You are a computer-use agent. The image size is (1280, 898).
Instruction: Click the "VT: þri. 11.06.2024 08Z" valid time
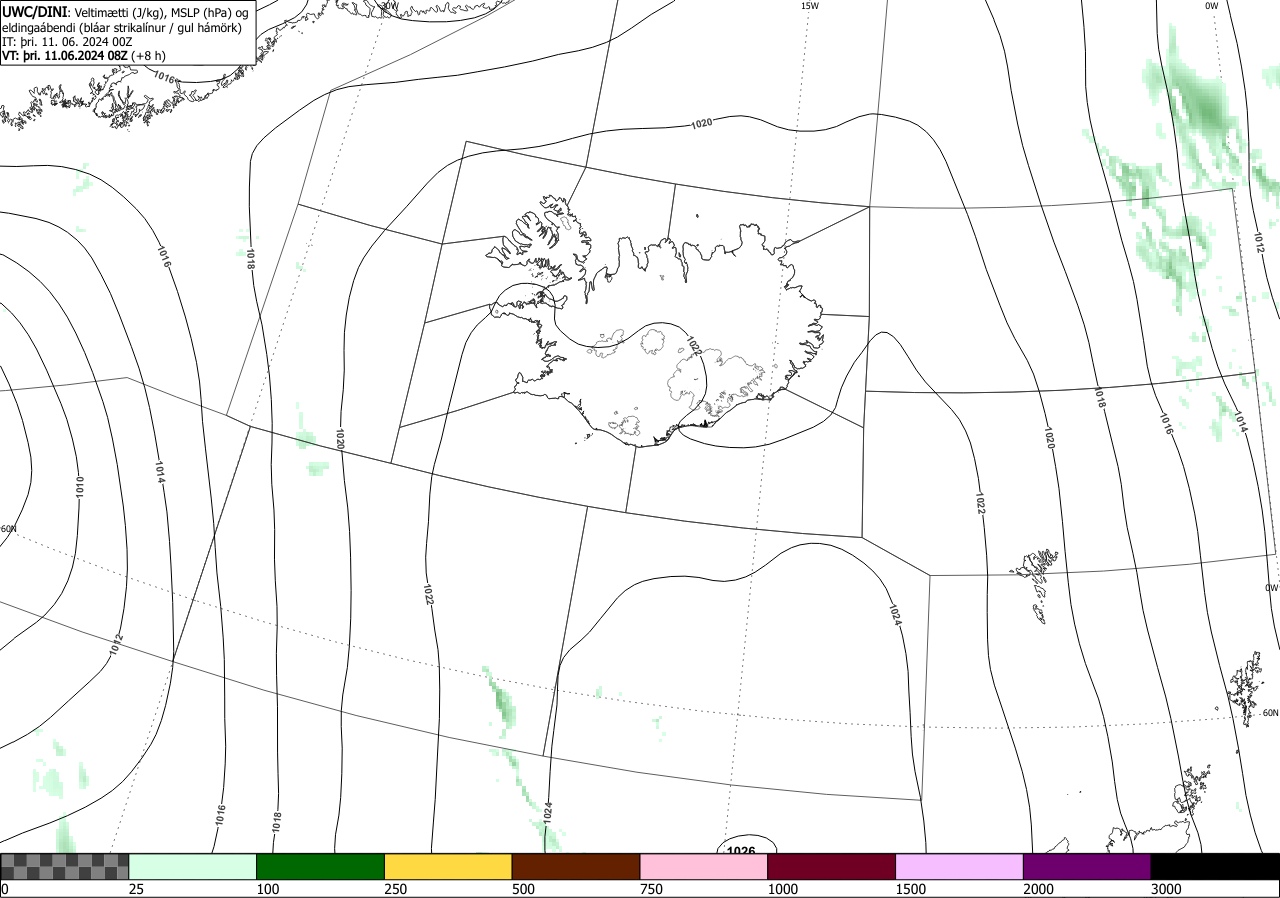[x=65, y=56]
